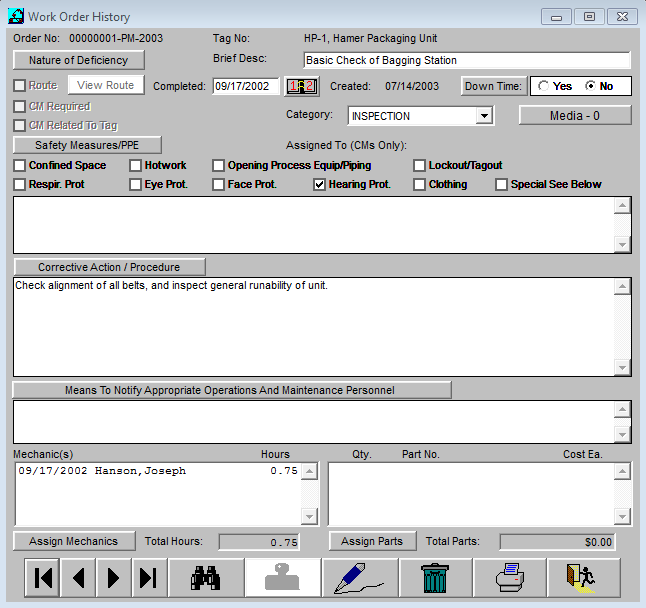Go to the previous work order record
Image resolution: width=646 pixels, height=608 pixels.
[x=78, y=578]
